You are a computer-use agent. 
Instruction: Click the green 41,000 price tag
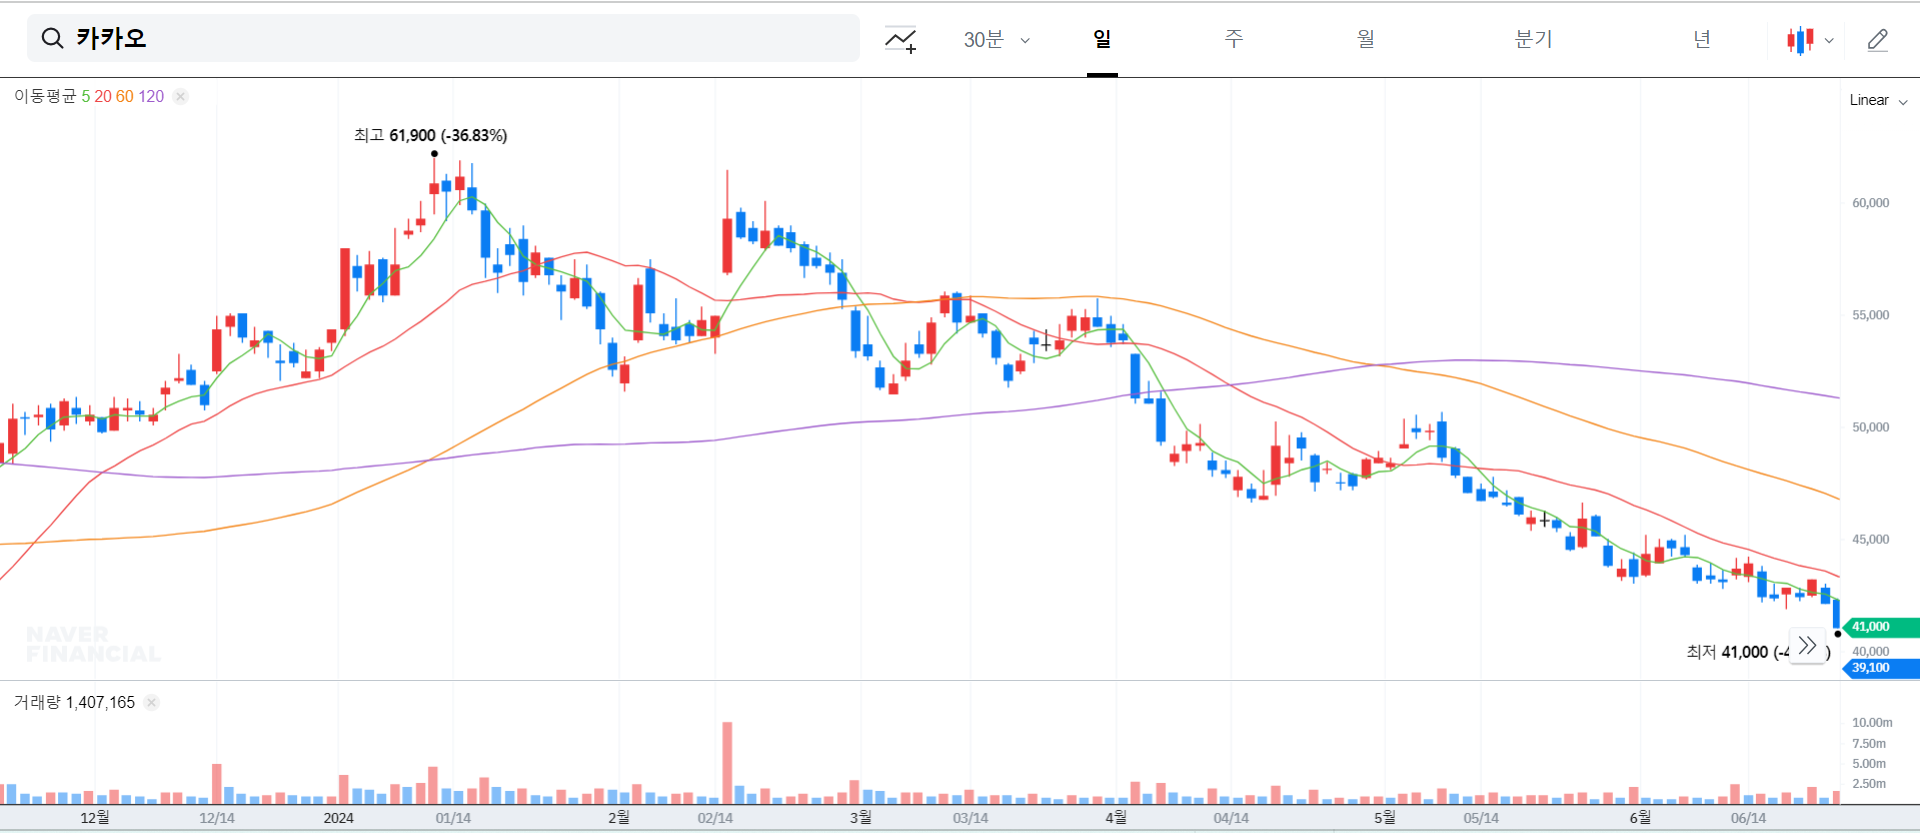pos(1880,627)
